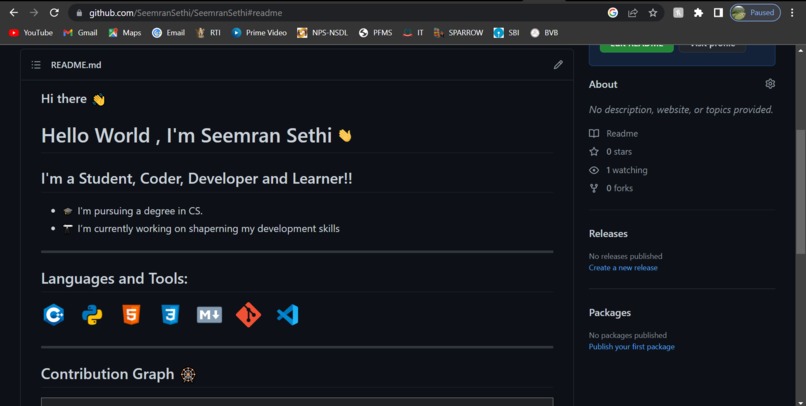Viewport: 806px width, 406px height.
Task: Click the Releases heading
Action: click(x=608, y=233)
